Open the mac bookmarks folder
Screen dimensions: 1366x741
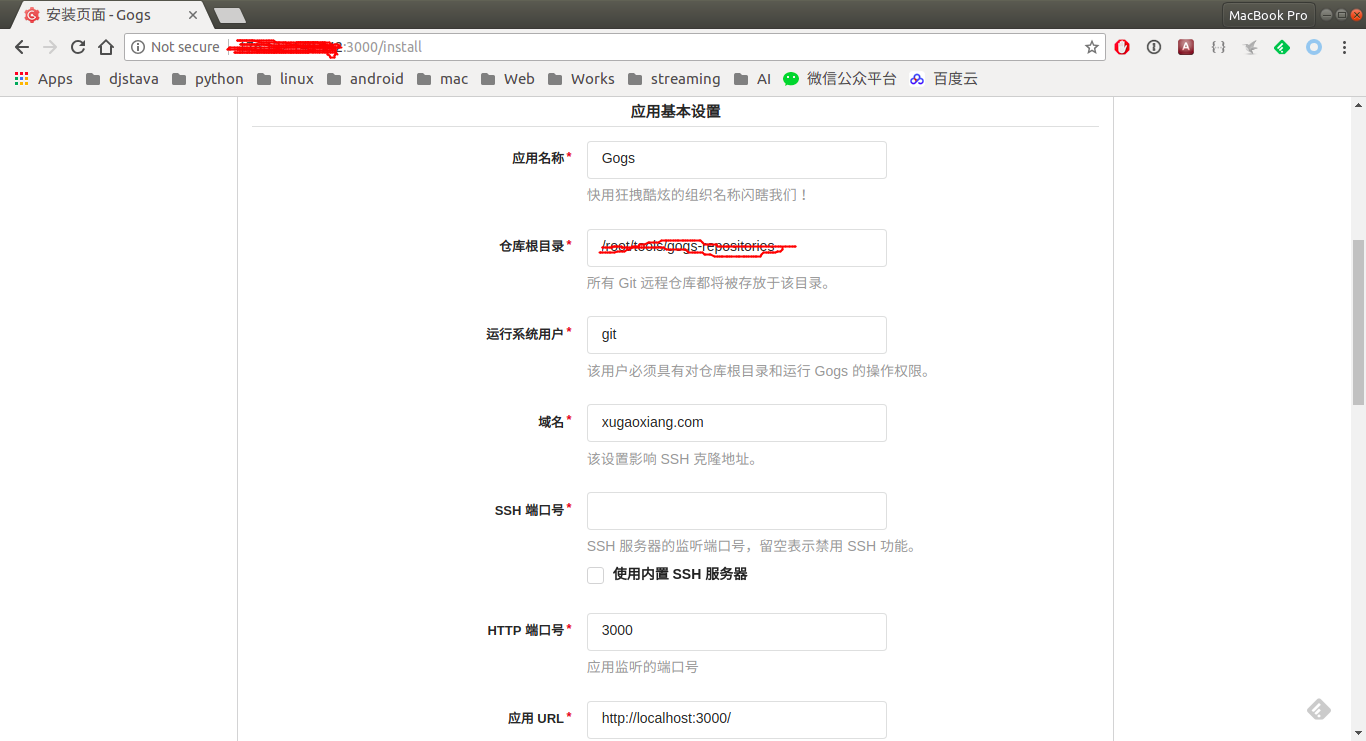(x=442, y=79)
